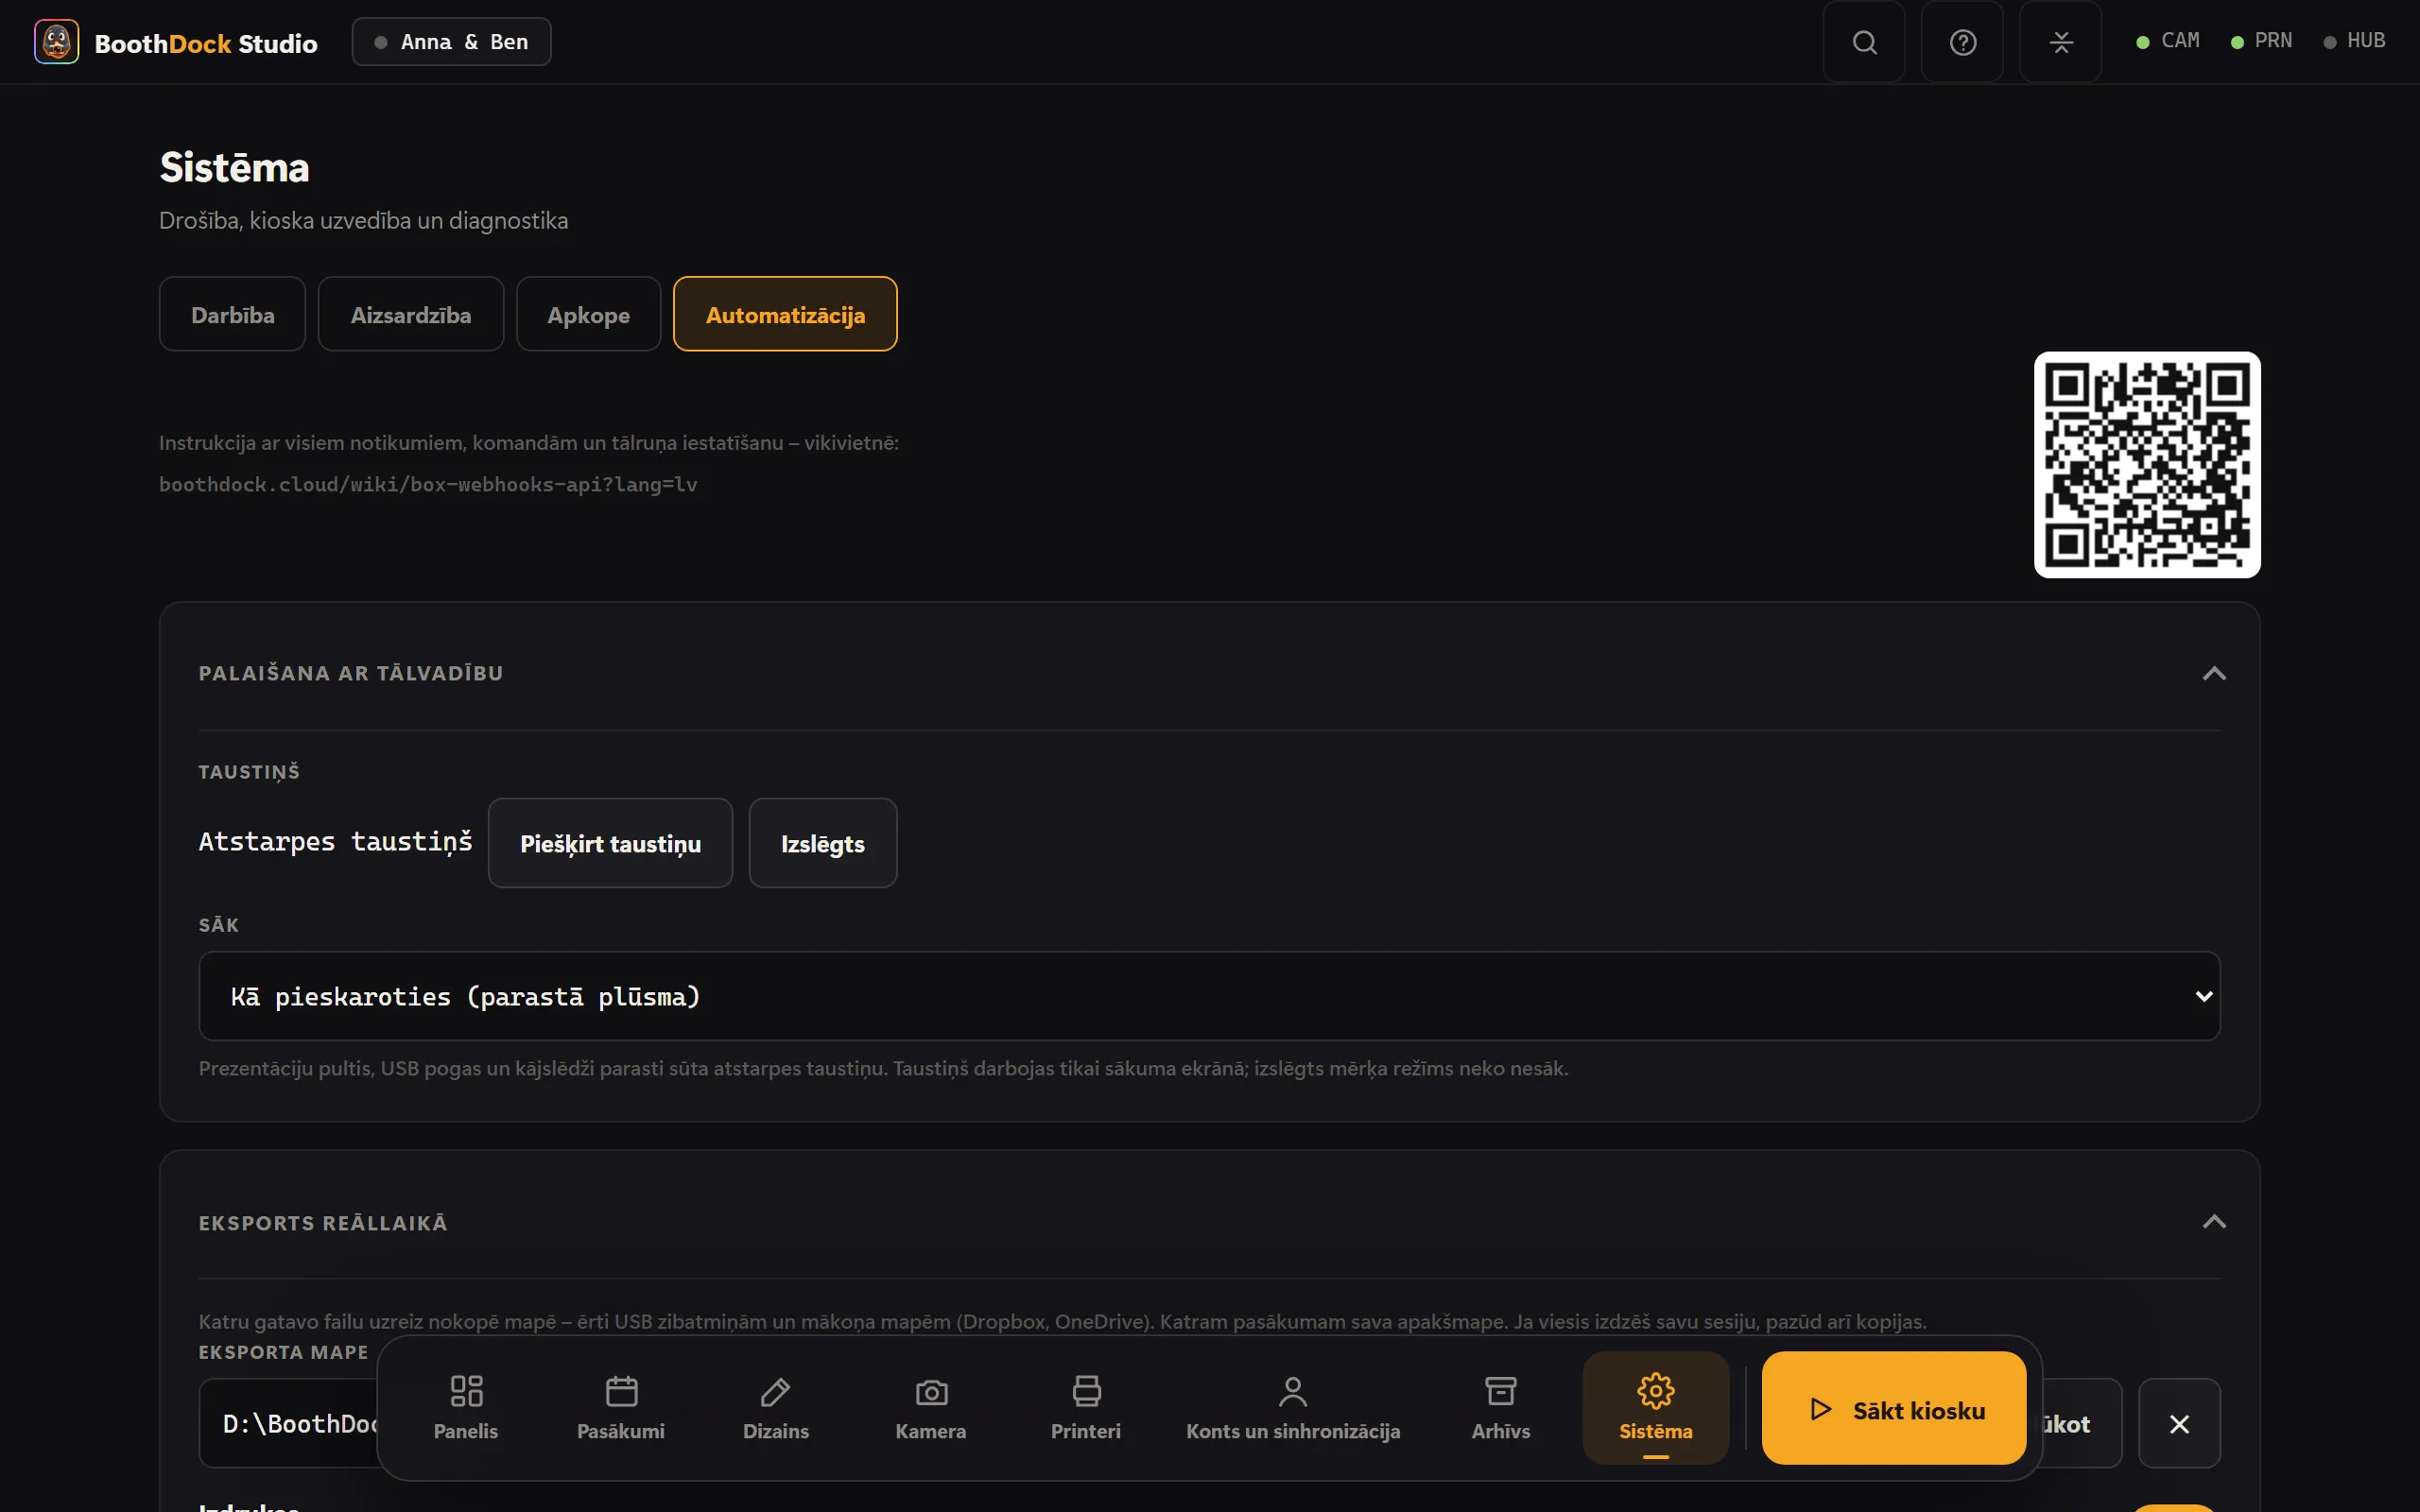
Task: Click the wiki QR code image
Action: [x=2147, y=464]
